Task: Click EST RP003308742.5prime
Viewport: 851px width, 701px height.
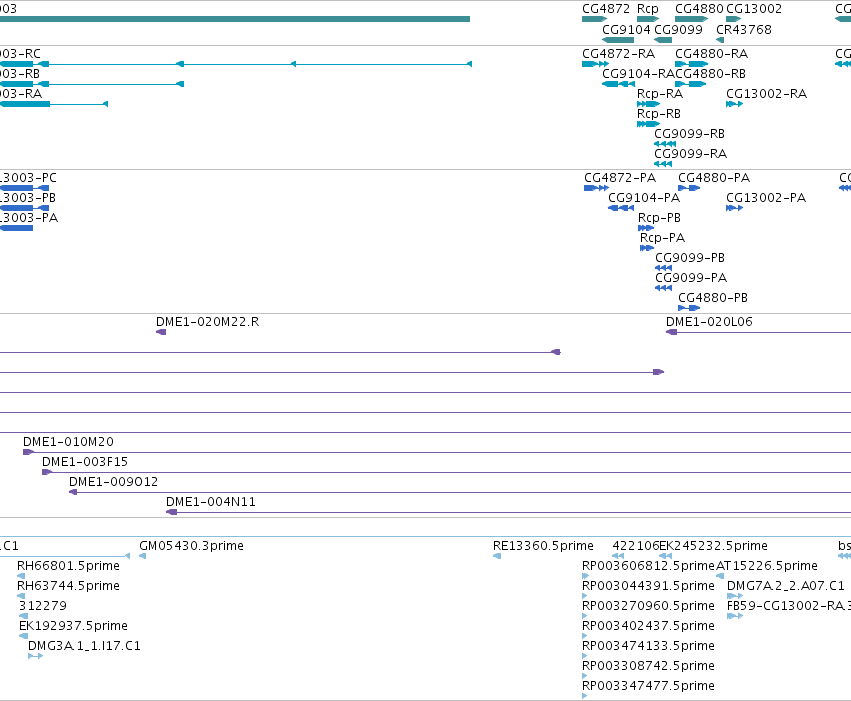Action: (x=648, y=666)
